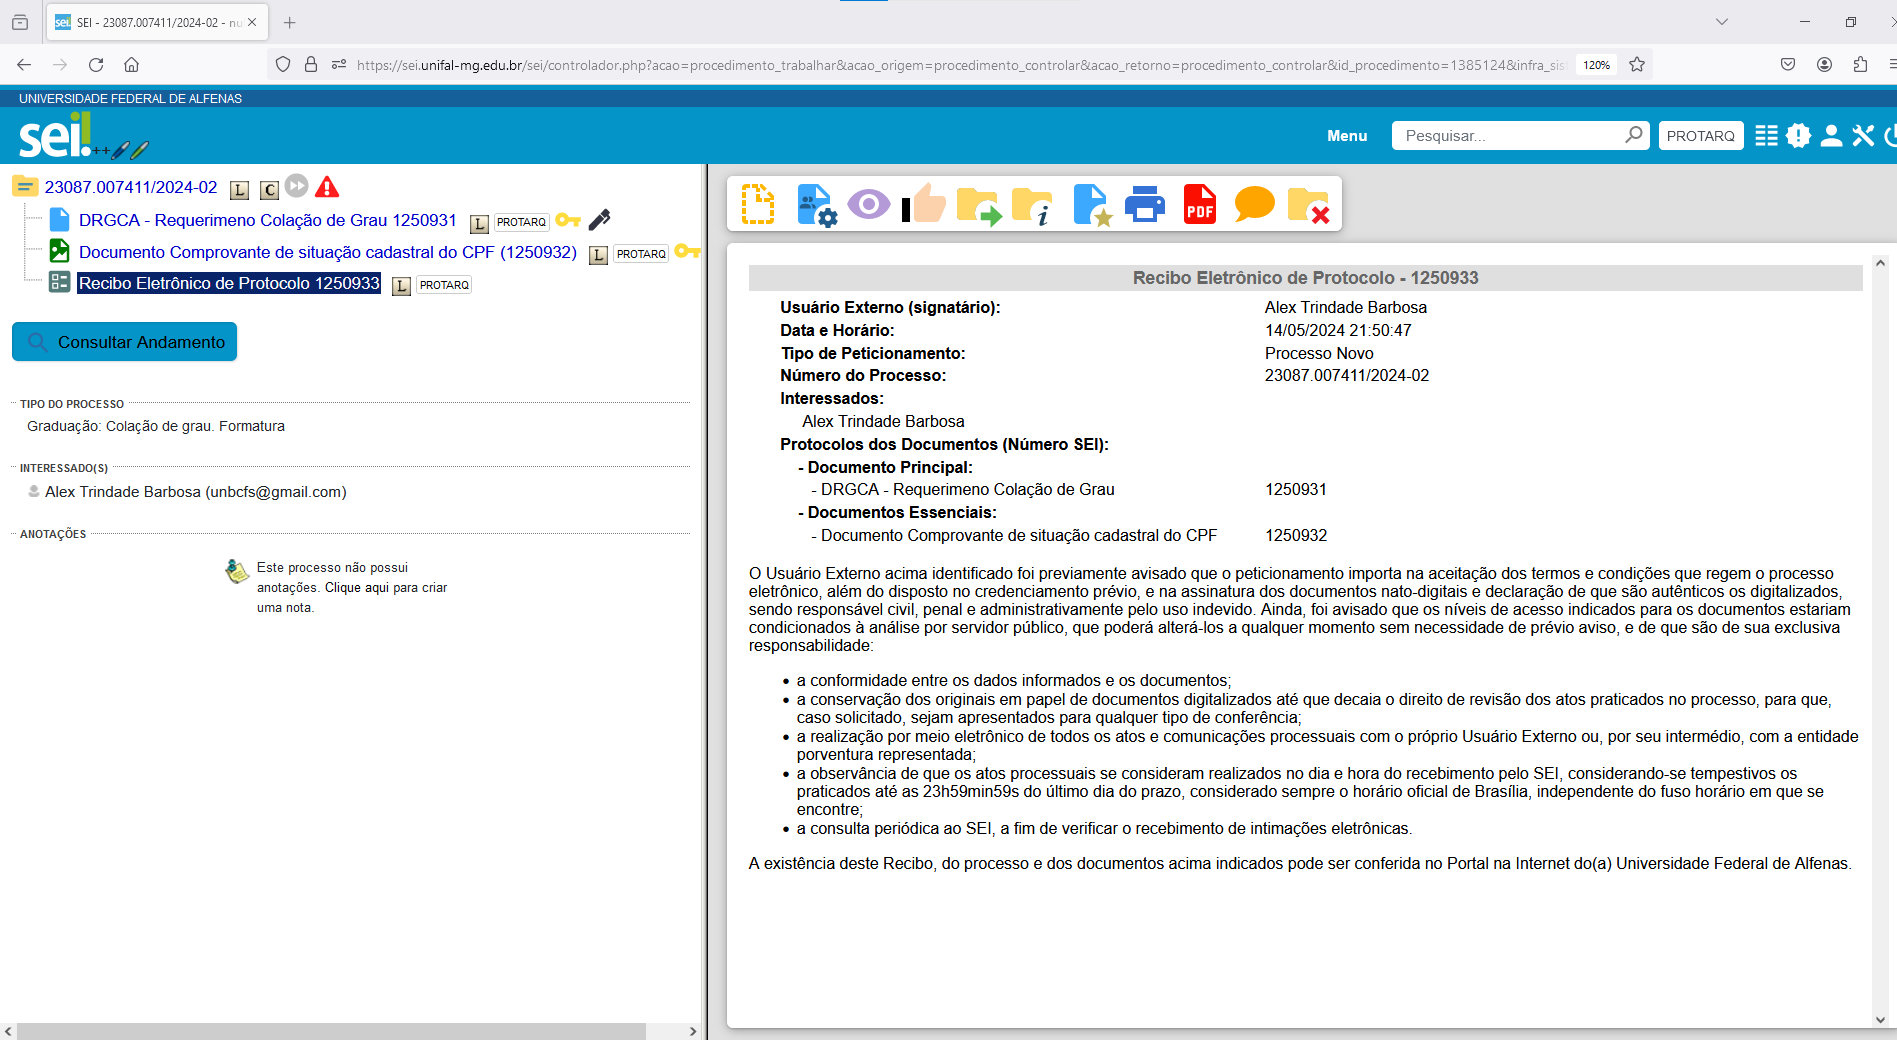Click the 120% zoom indicator in URL bar

(1596, 65)
